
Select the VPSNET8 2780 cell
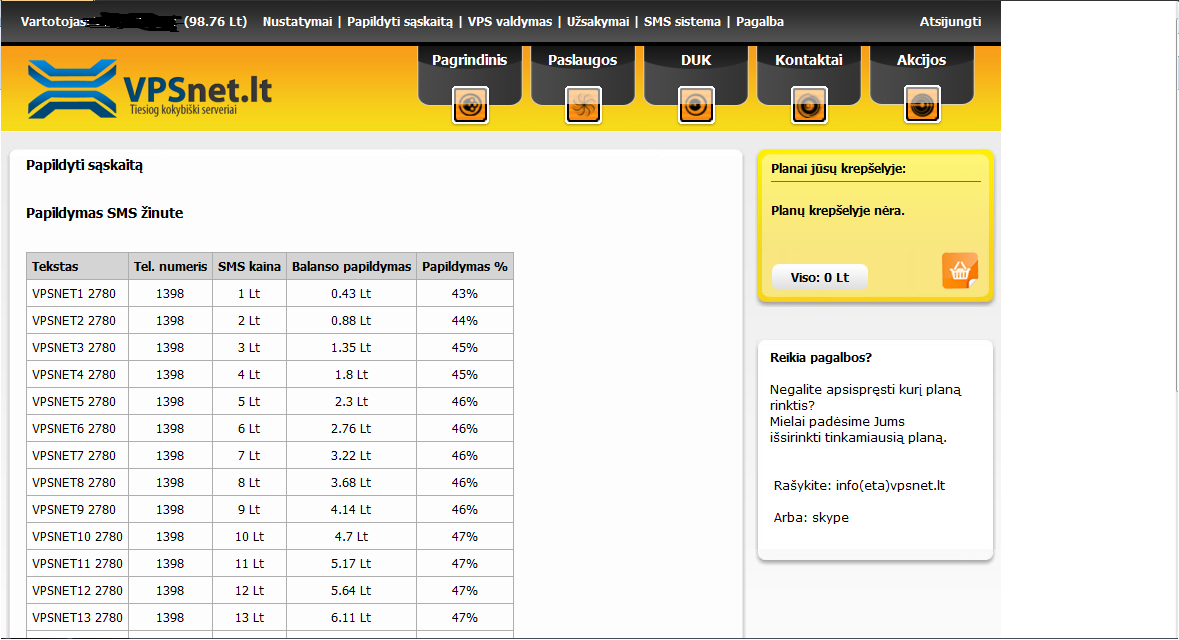pyautogui.click(x=77, y=483)
